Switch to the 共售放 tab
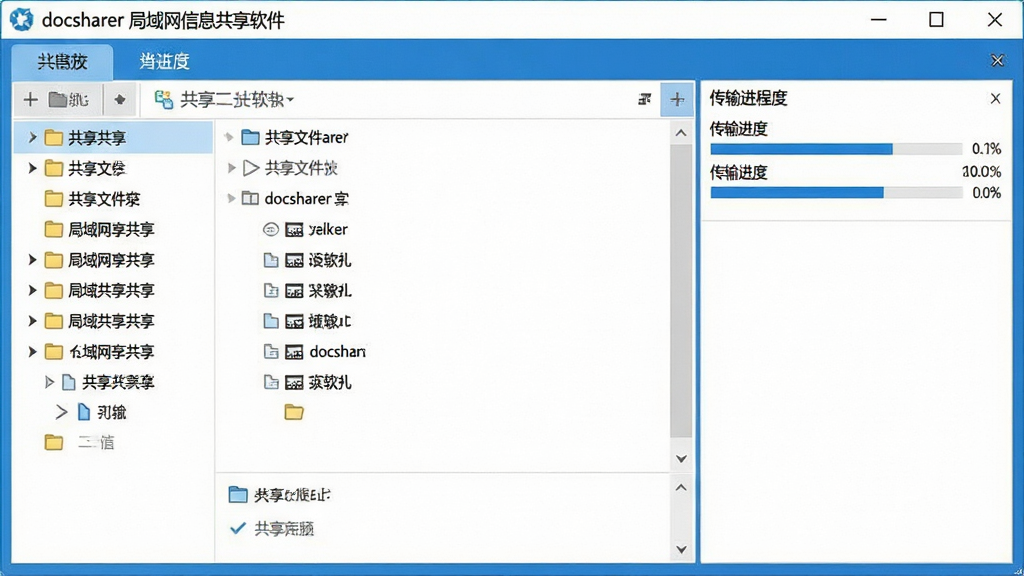Viewport: 1024px width, 576px height. click(62, 61)
